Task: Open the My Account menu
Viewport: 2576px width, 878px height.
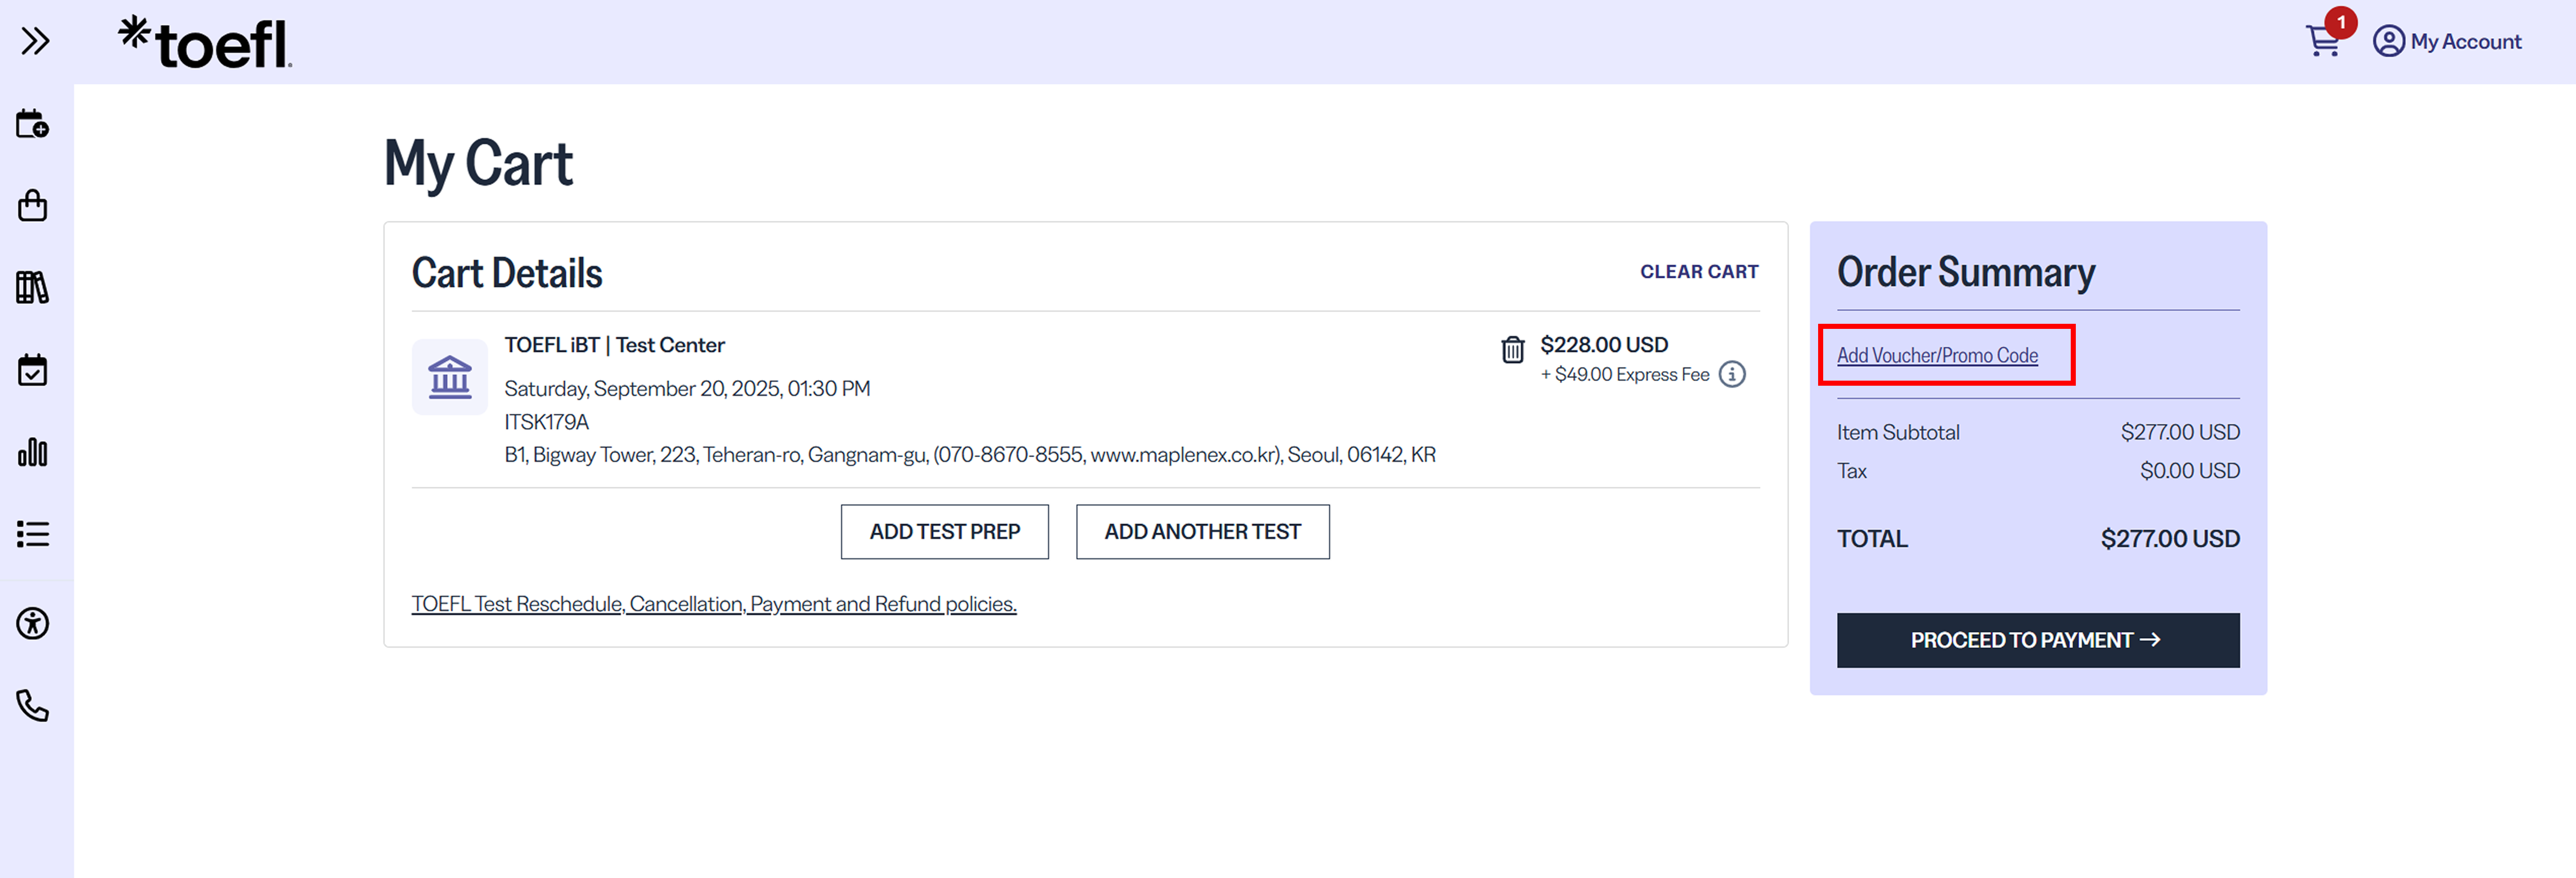Action: tap(2447, 41)
